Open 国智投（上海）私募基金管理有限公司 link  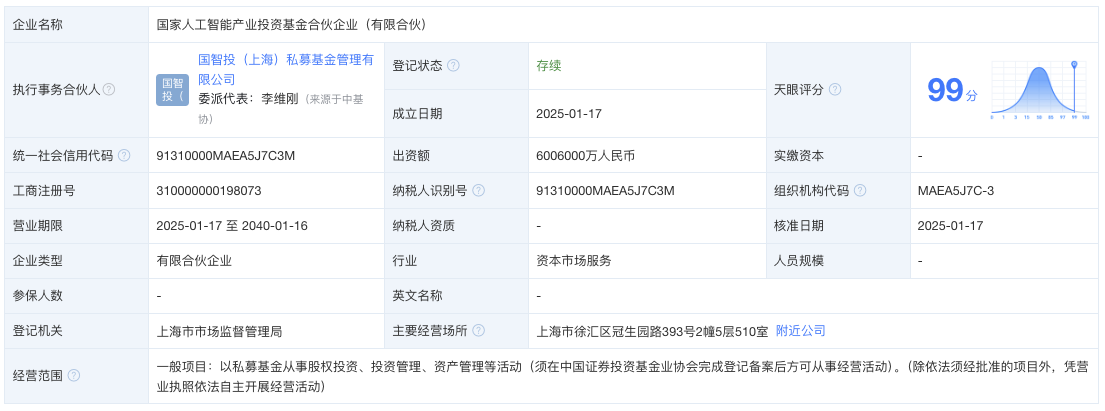[x=286, y=69]
